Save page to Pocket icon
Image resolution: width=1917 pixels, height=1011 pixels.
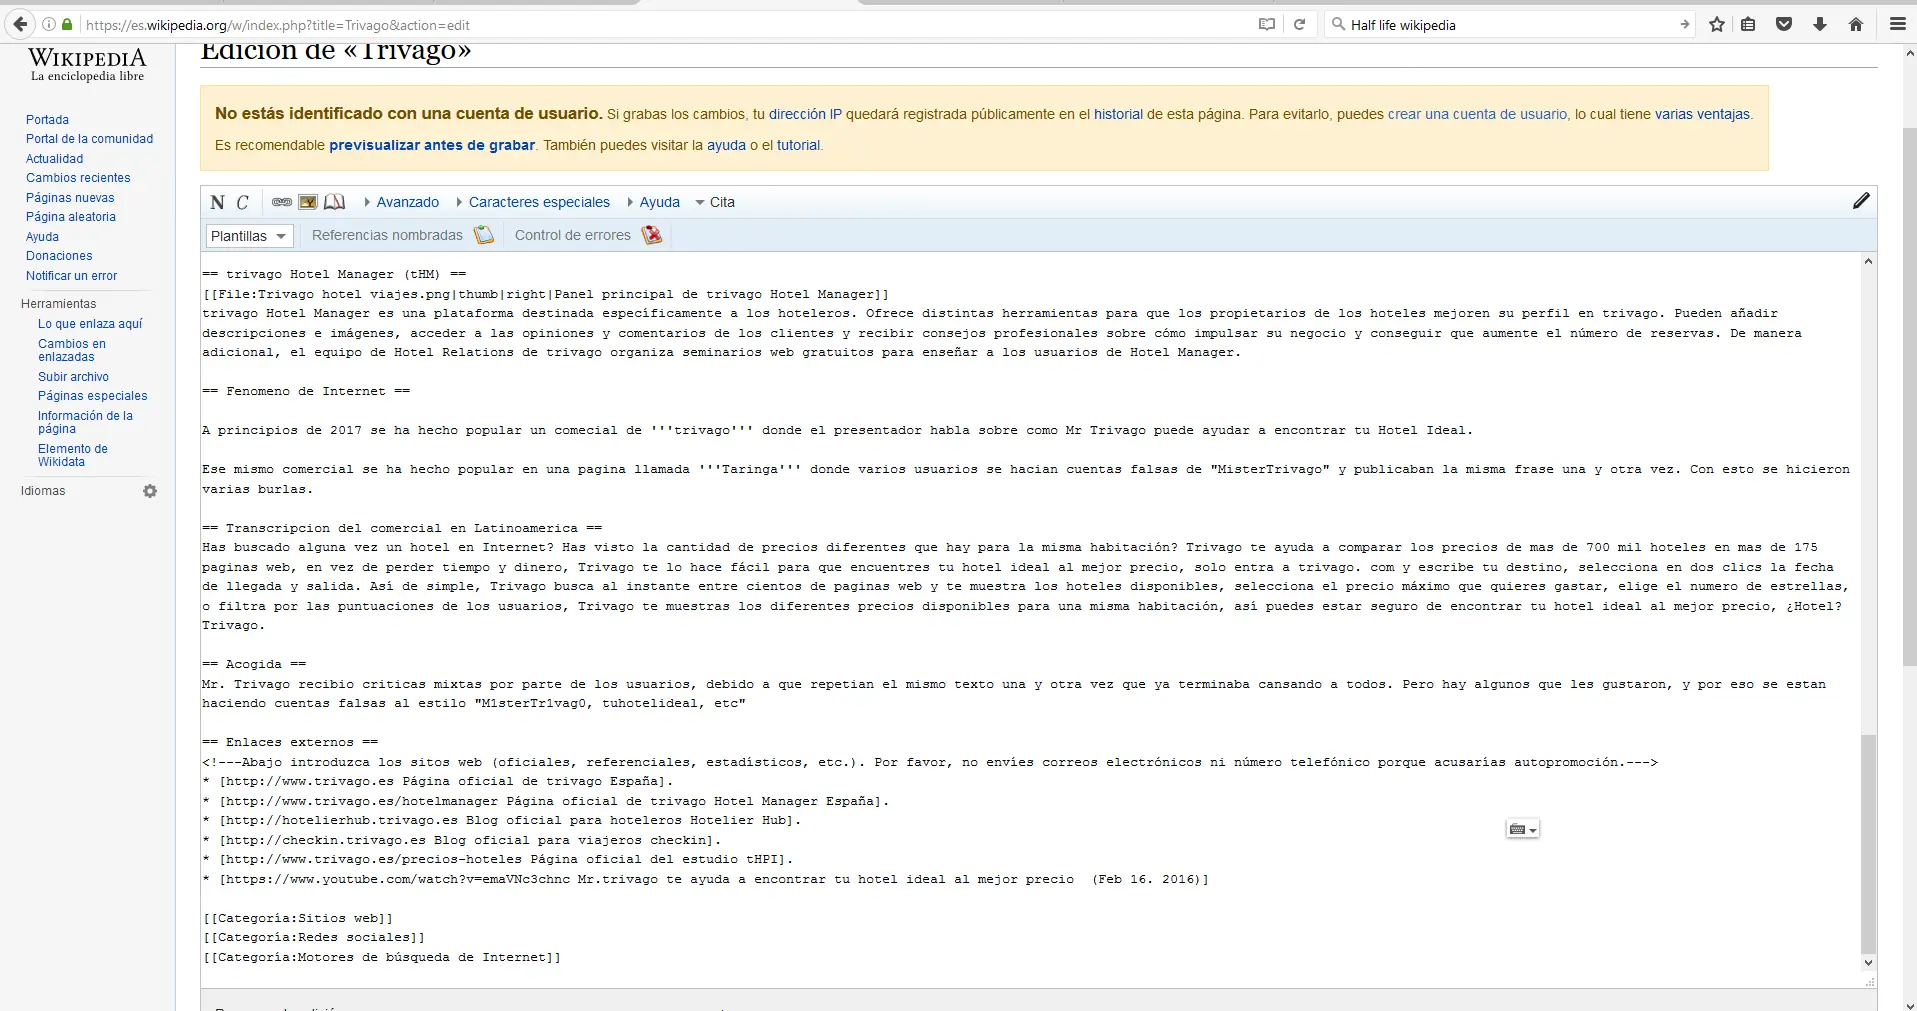click(x=1784, y=24)
